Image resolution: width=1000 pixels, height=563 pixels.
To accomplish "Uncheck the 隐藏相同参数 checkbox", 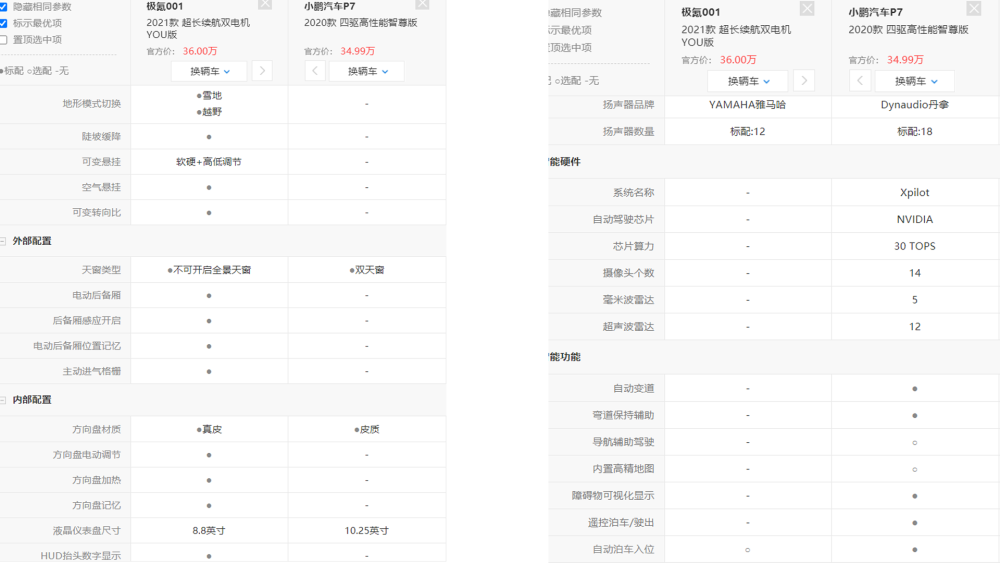I will pos(3,6).
